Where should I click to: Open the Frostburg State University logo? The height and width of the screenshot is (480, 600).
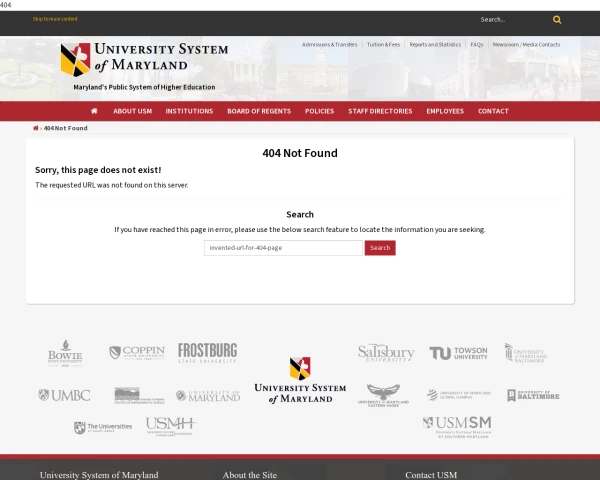tap(207, 353)
